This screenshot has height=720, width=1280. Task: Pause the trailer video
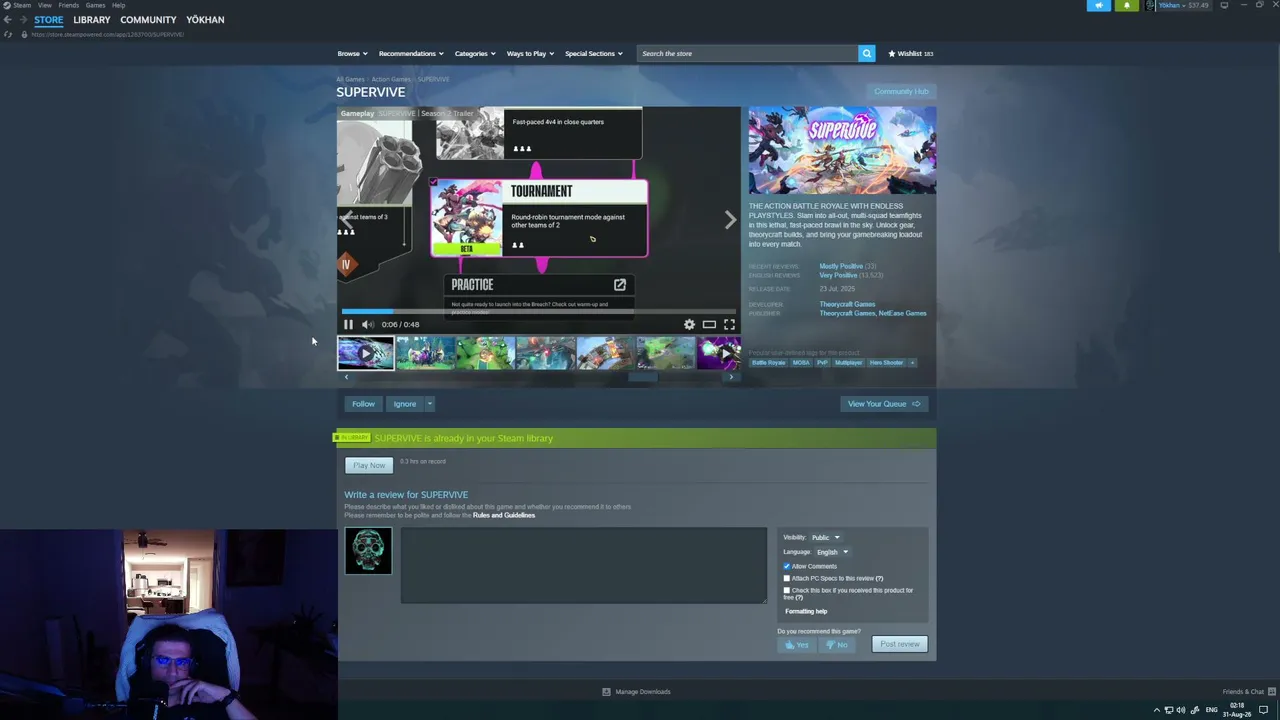click(x=348, y=324)
